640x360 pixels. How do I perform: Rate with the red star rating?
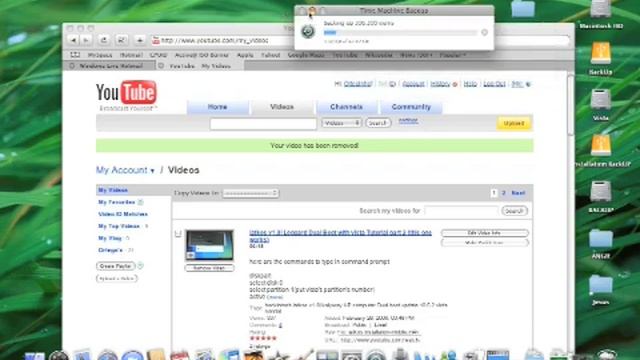(263, 338)
